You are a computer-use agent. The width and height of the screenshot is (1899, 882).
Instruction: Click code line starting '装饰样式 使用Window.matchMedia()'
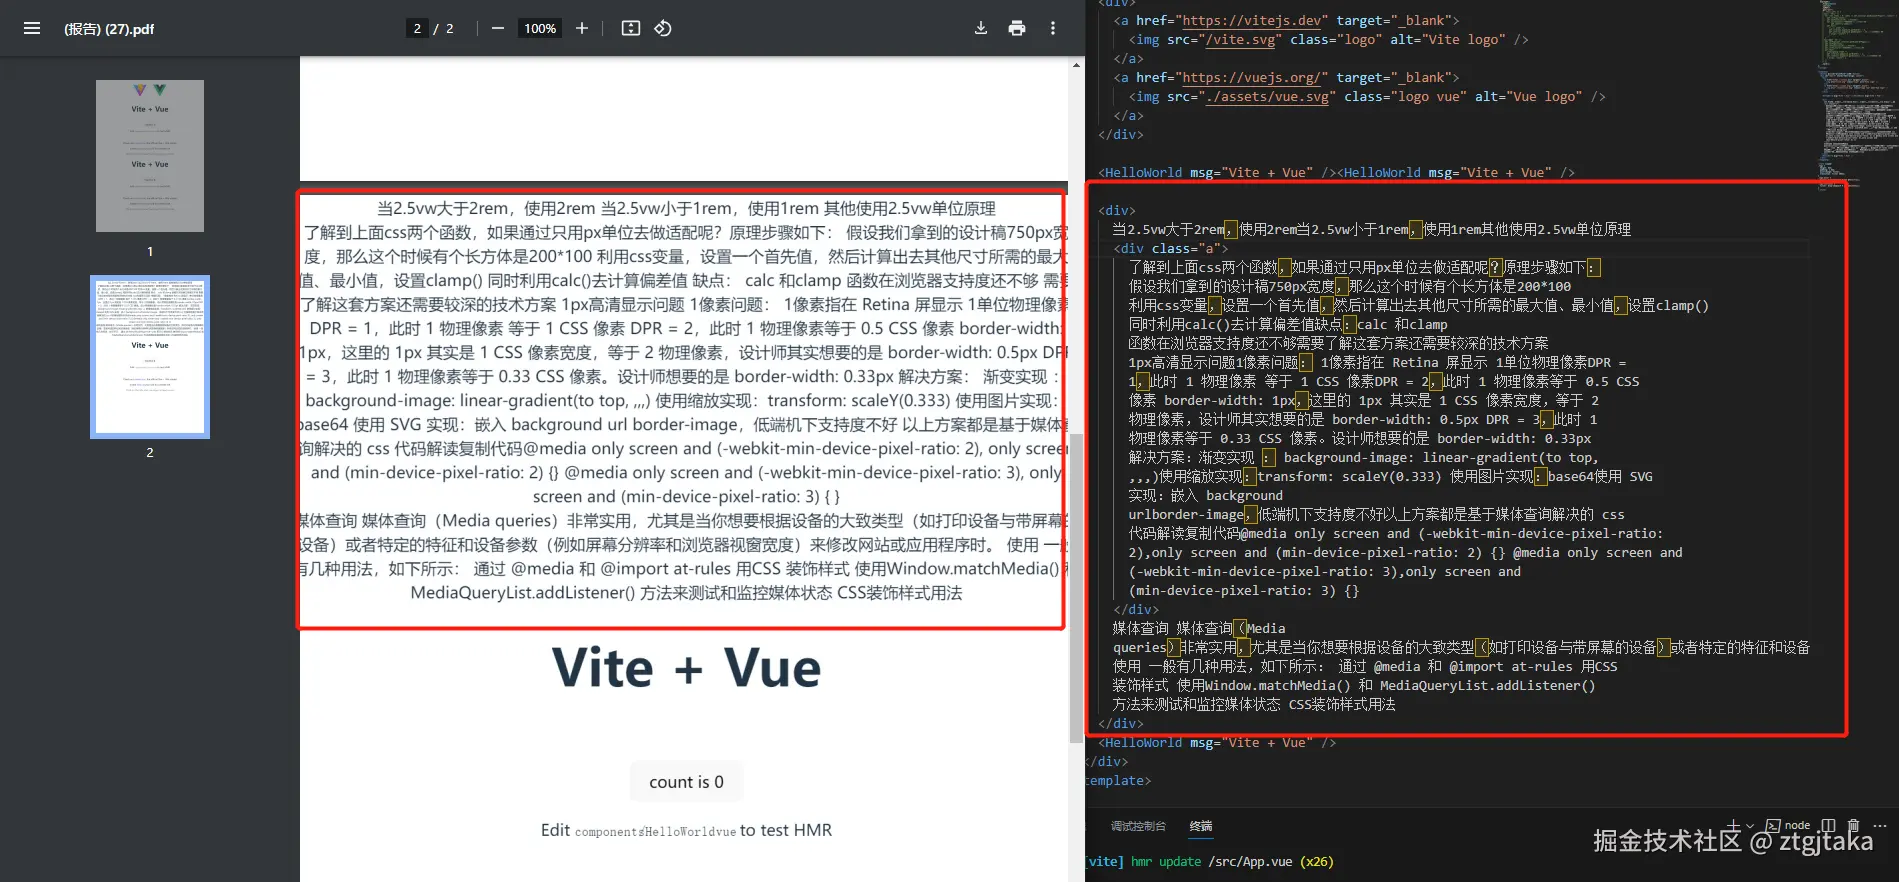coord(1354,685)
